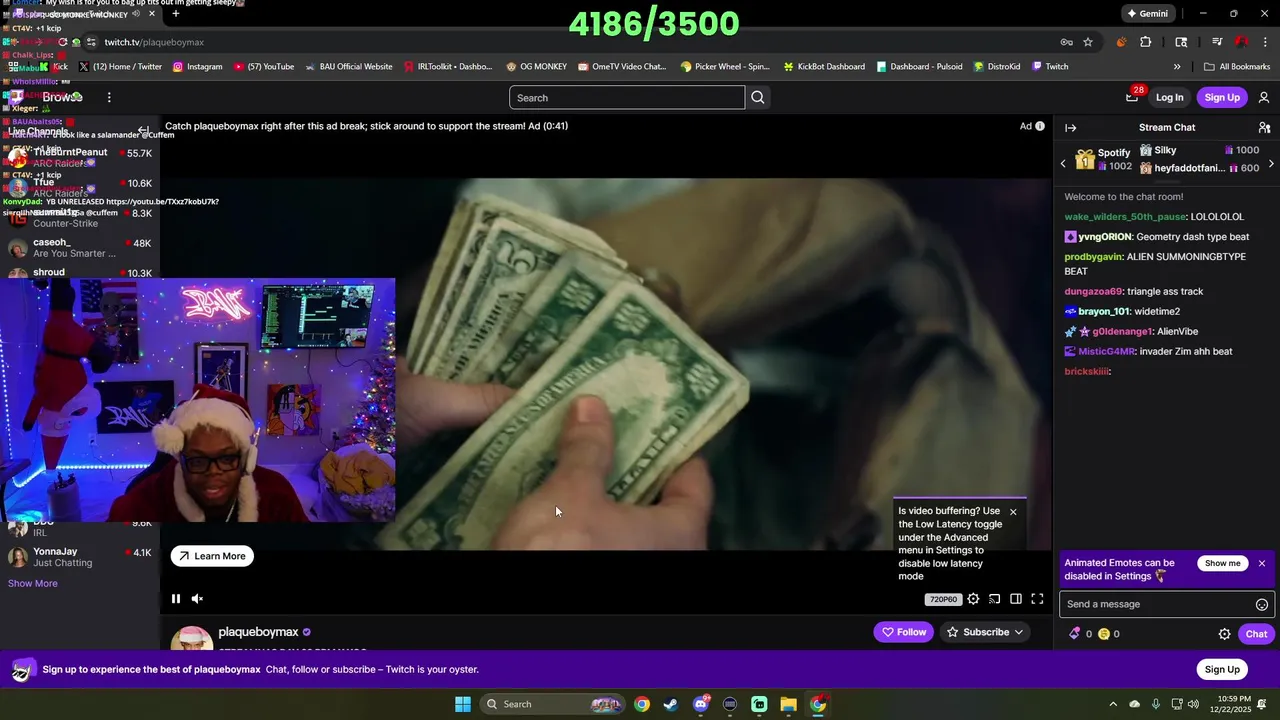Open the fullscreen view icon
The image size is (1280, 720).
click(x=1037, y=599)
